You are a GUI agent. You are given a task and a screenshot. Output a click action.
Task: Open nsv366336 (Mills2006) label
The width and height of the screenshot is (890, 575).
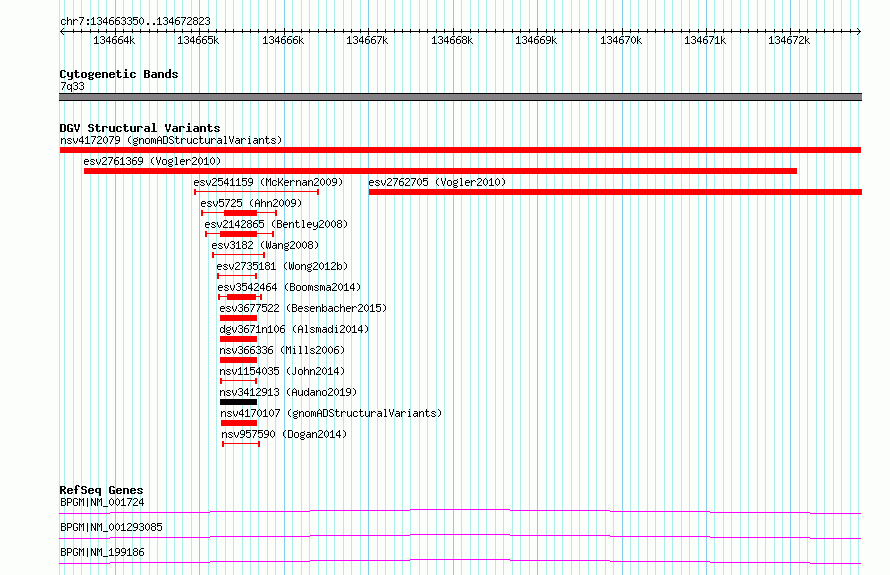(282, 350)
